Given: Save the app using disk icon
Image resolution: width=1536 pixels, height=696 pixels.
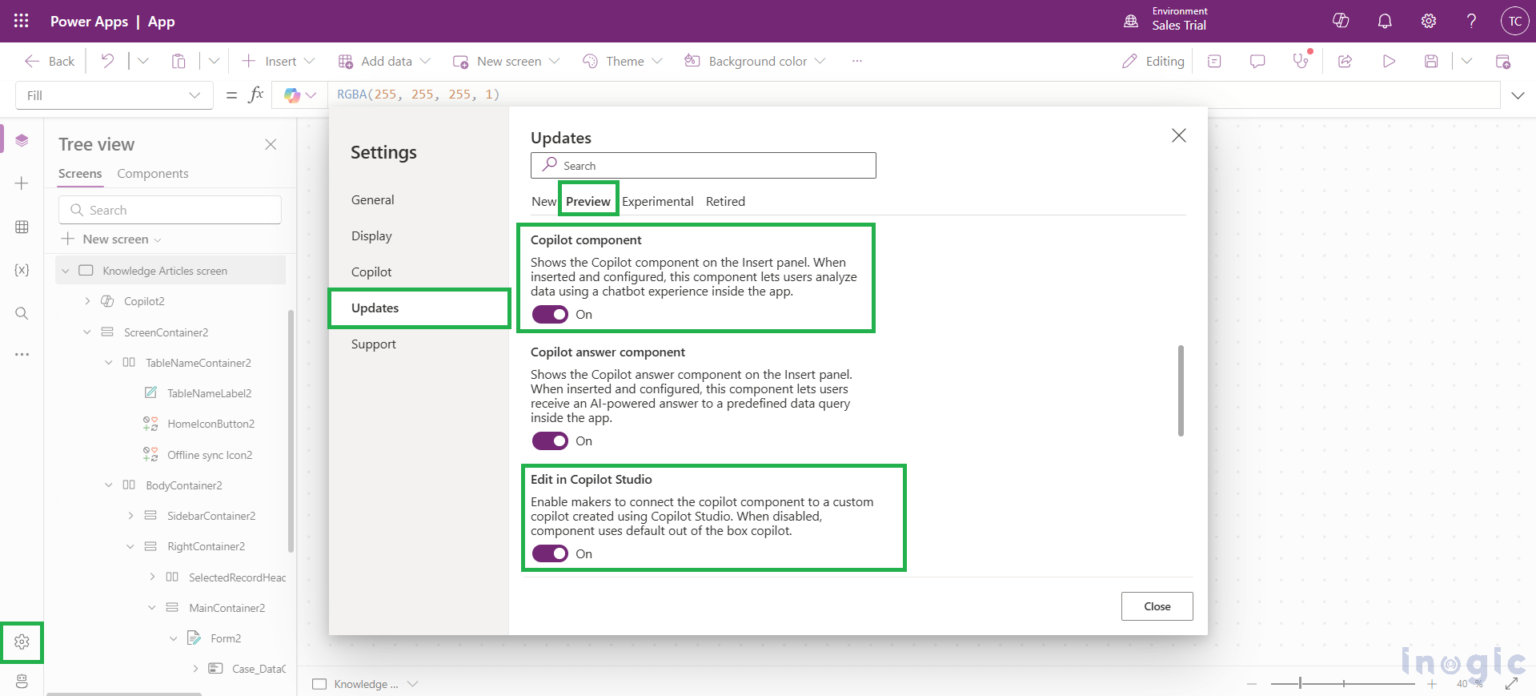Looking at the screenshot, I should point(1431,61).
